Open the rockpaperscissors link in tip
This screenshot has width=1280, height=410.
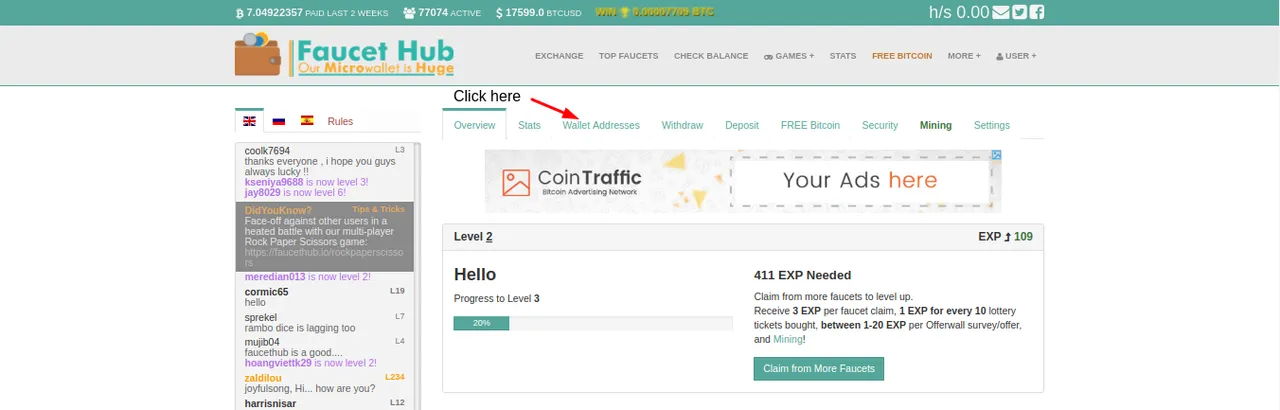click(323, 258)
